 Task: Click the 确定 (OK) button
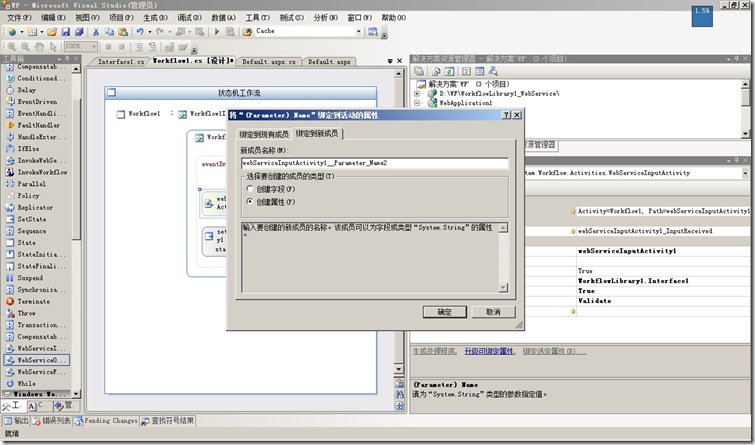[444, 312]
